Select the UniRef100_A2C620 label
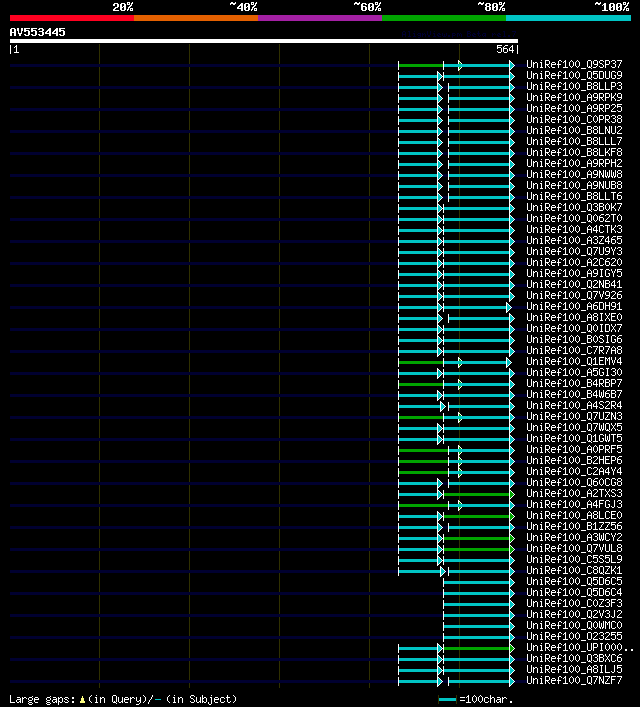 574,262
